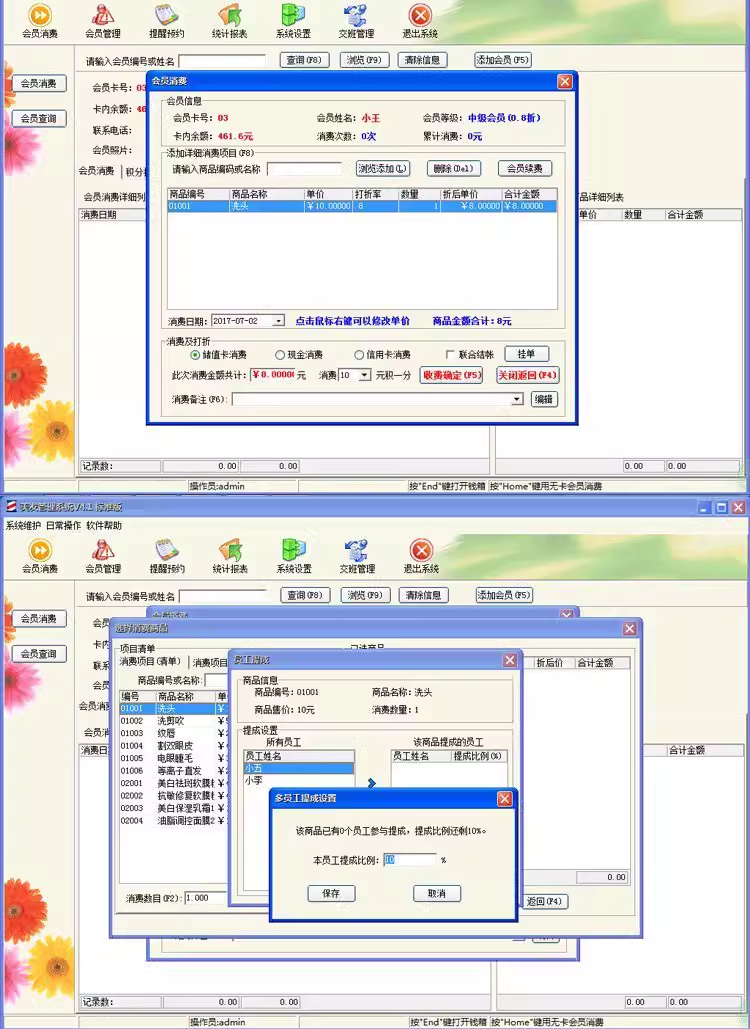Expand the 消费备注 combo box
This screenshot has height=1029, width=750.
click(x=517, y=399)
